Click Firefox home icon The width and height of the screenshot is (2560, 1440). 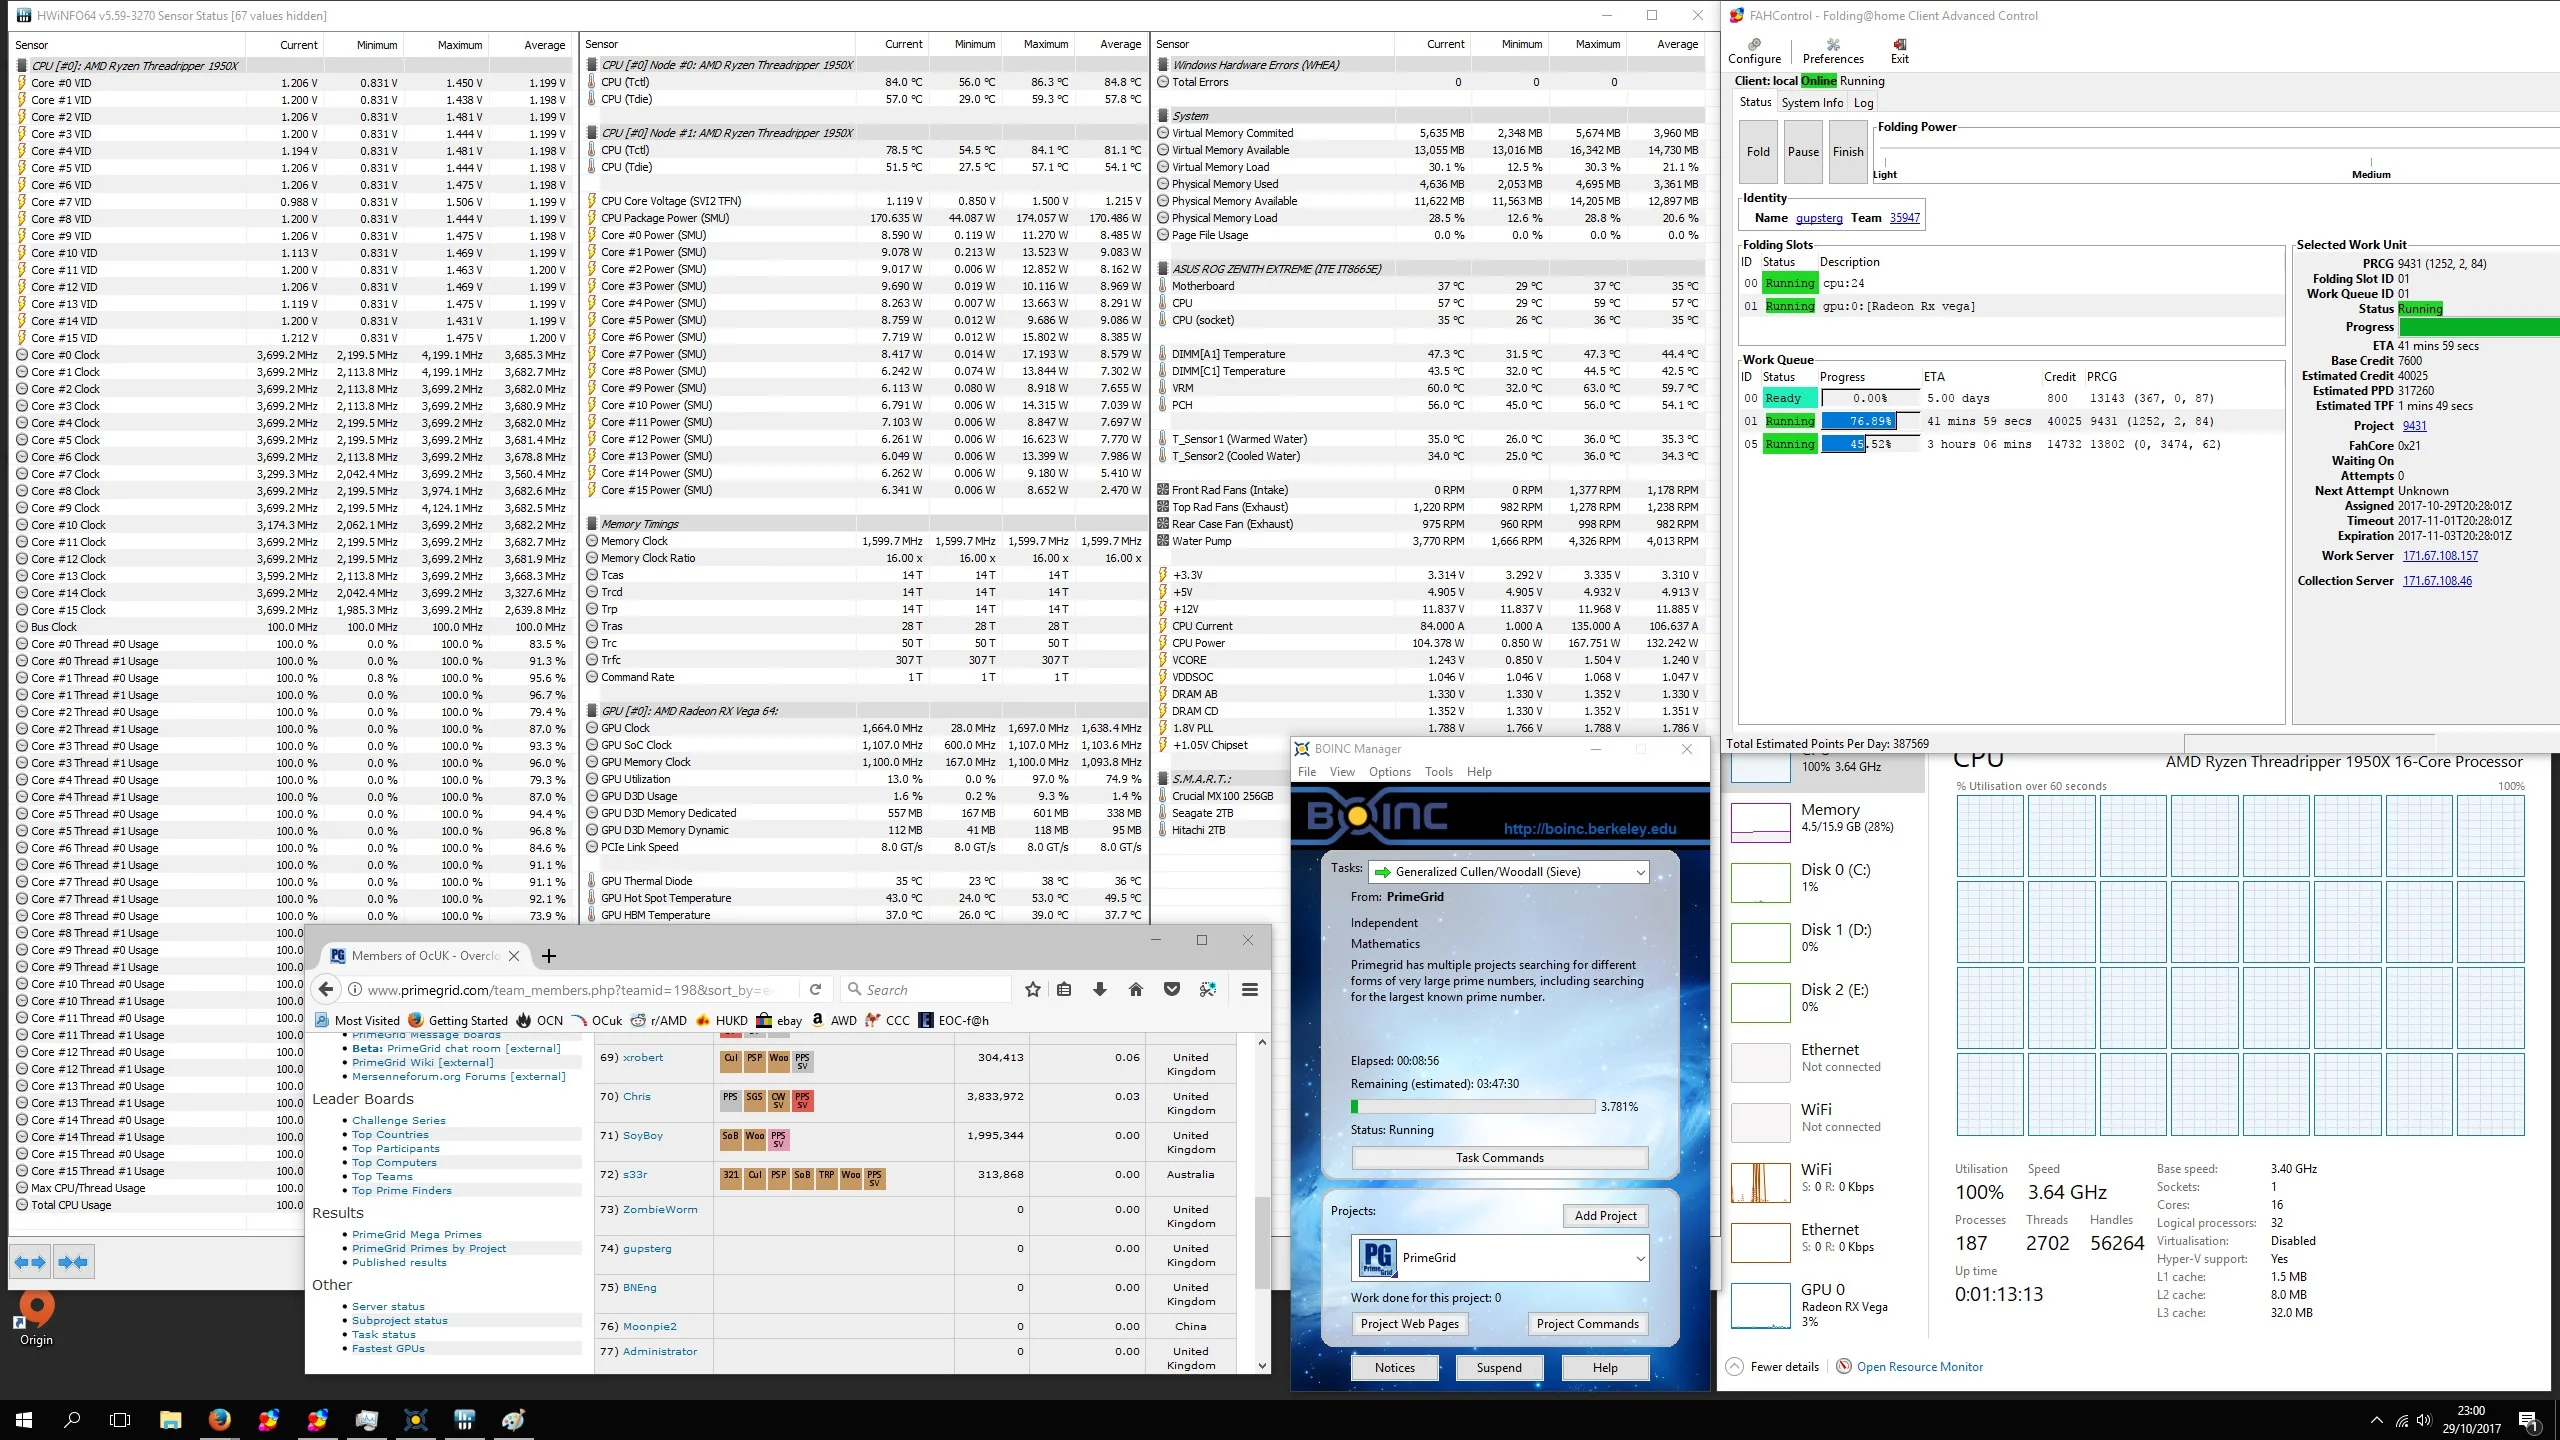pyautogui.click(x=1135, y=989)
